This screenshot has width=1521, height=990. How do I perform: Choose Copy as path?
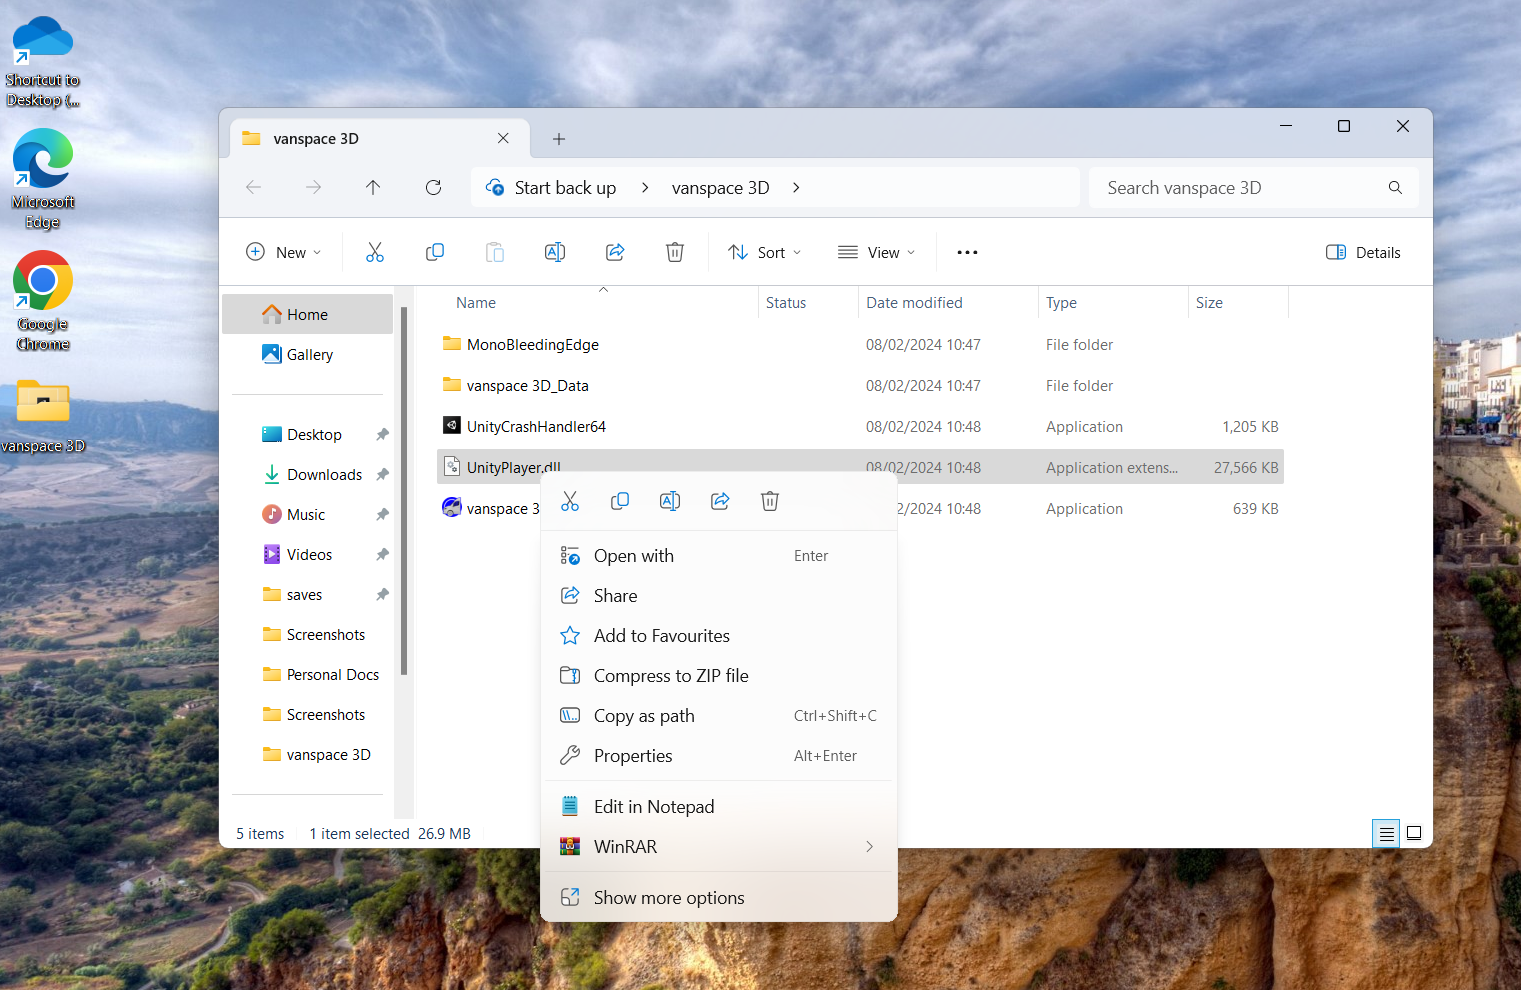[x=719, y=716]
